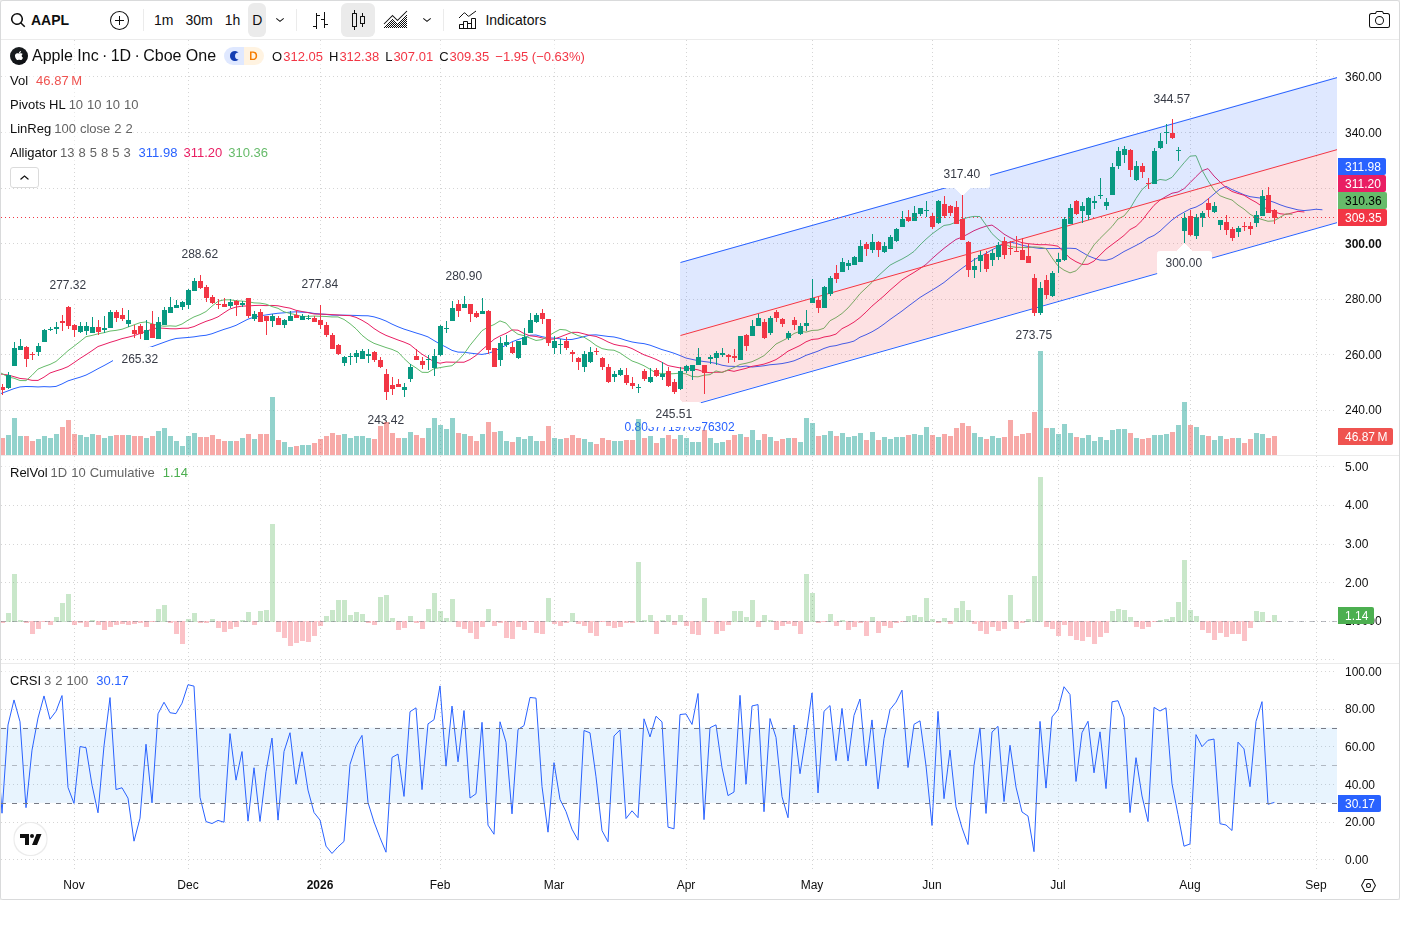Toggle the extended-hours moon indicator
The width and height of the screenshot is (1420, 950).
coord(235,56)
